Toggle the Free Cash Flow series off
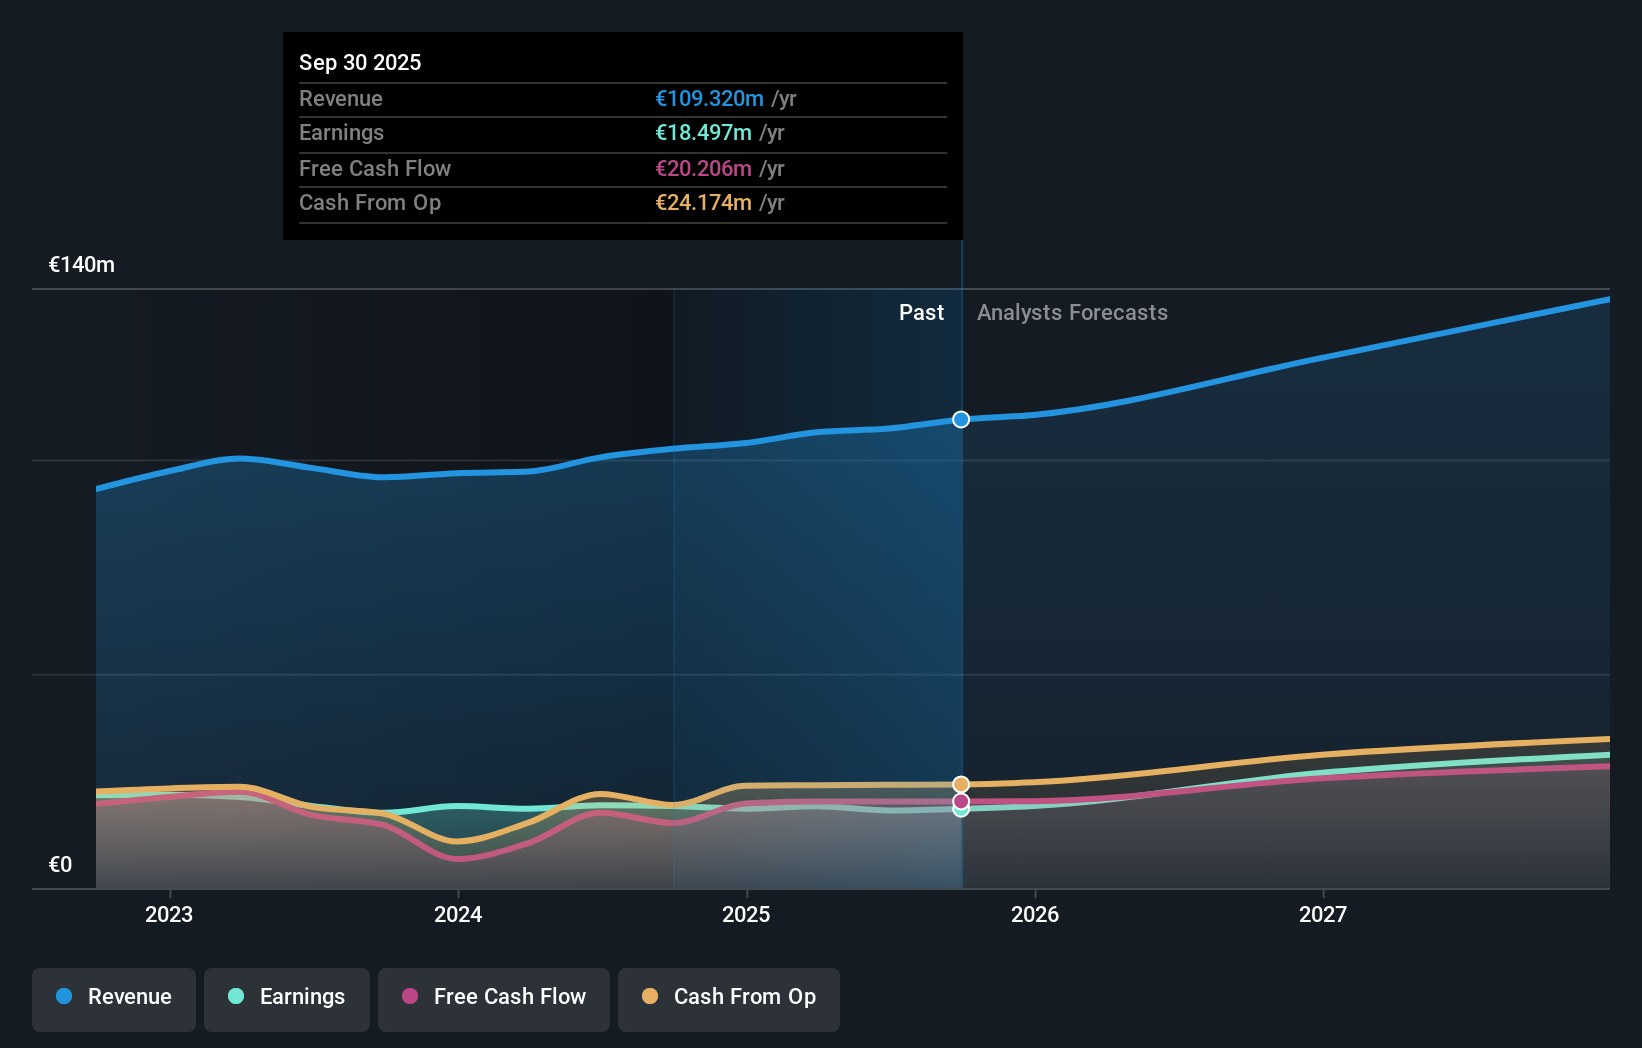Image resolution: width=1642 pixels, height=1048 pixels. (x=493, y=997)
